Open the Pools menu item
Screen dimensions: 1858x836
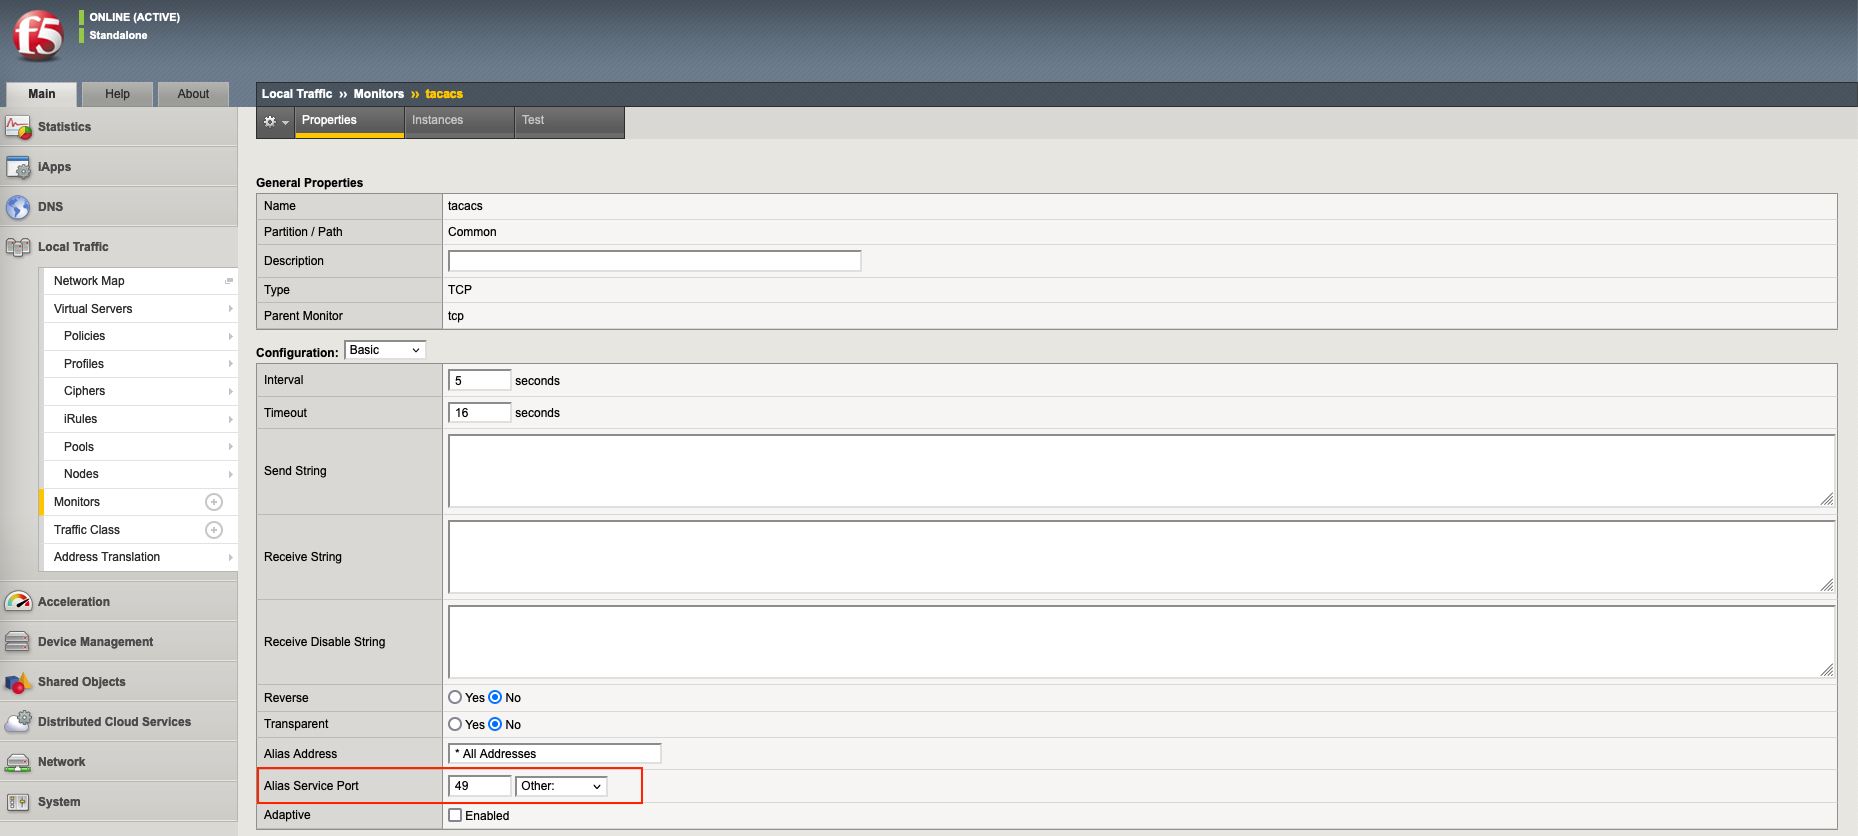pos(79,447)
